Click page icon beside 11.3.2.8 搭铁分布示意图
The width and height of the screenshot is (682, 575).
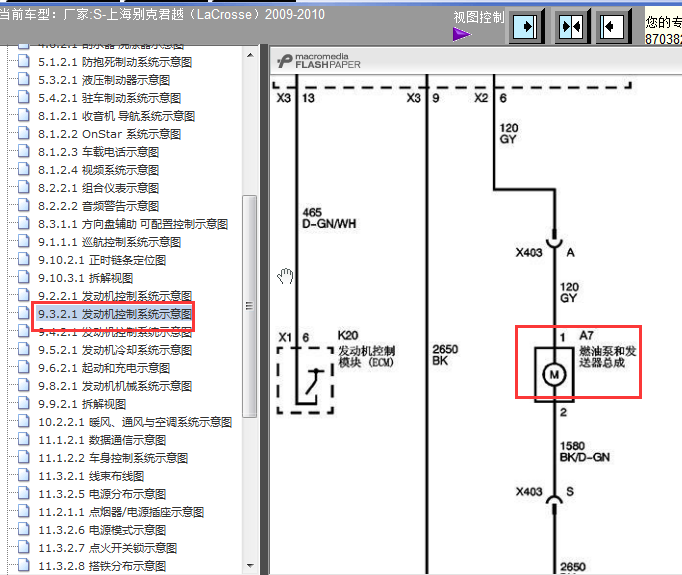point(23,566)
